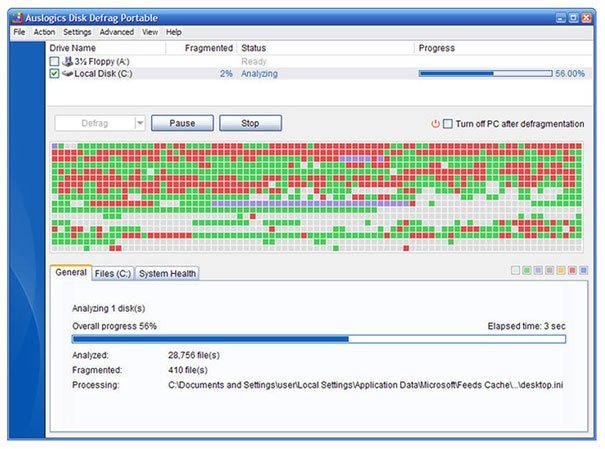Click the Analyzing status text
The width and height of the screenshot is (605, 449).
point(259,73)
